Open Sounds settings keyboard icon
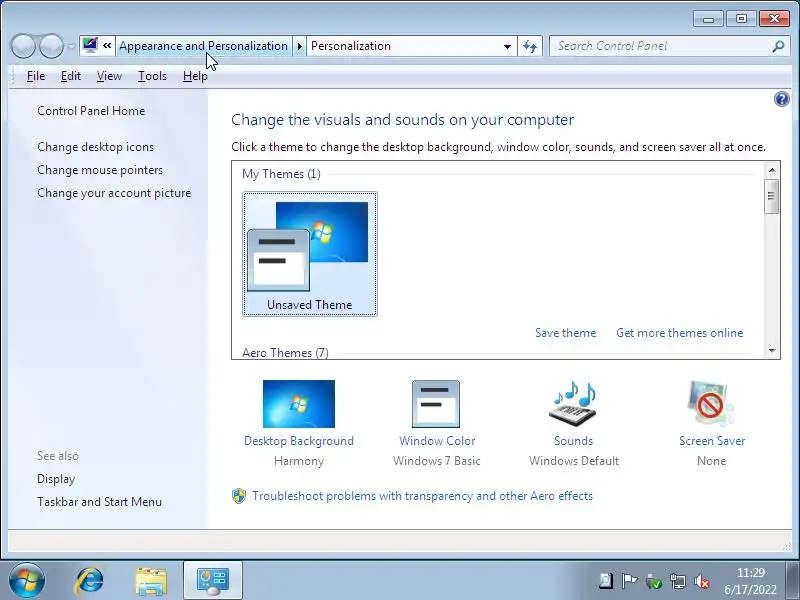The image size is (800, 600). [x=573, y=404]
